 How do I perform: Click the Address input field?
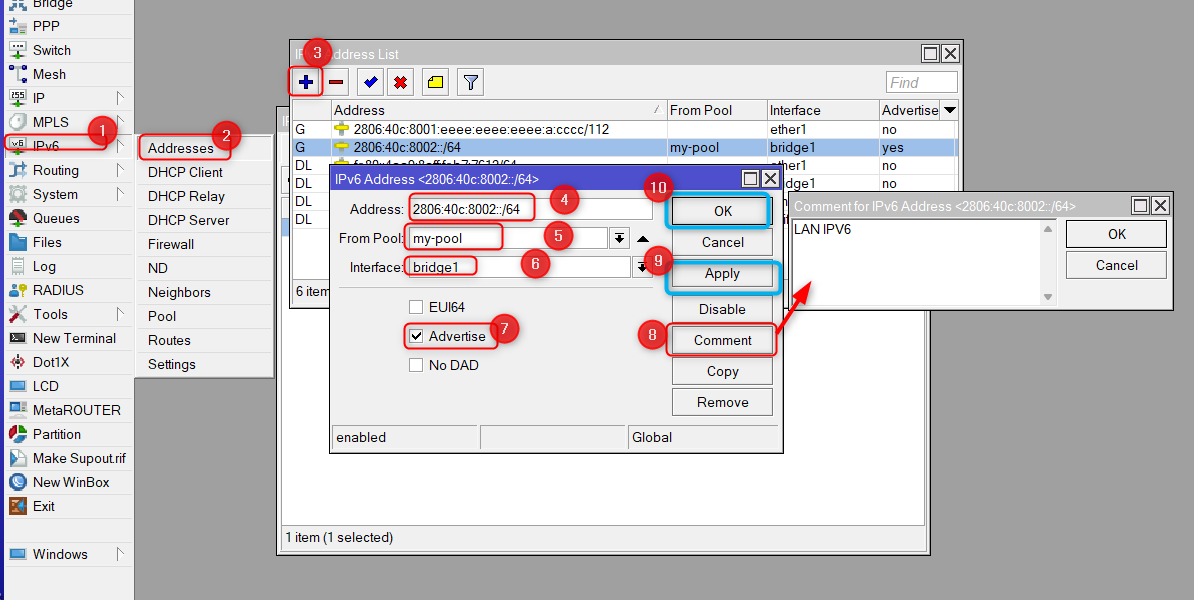pyautogui.click(x=530, y=209)
